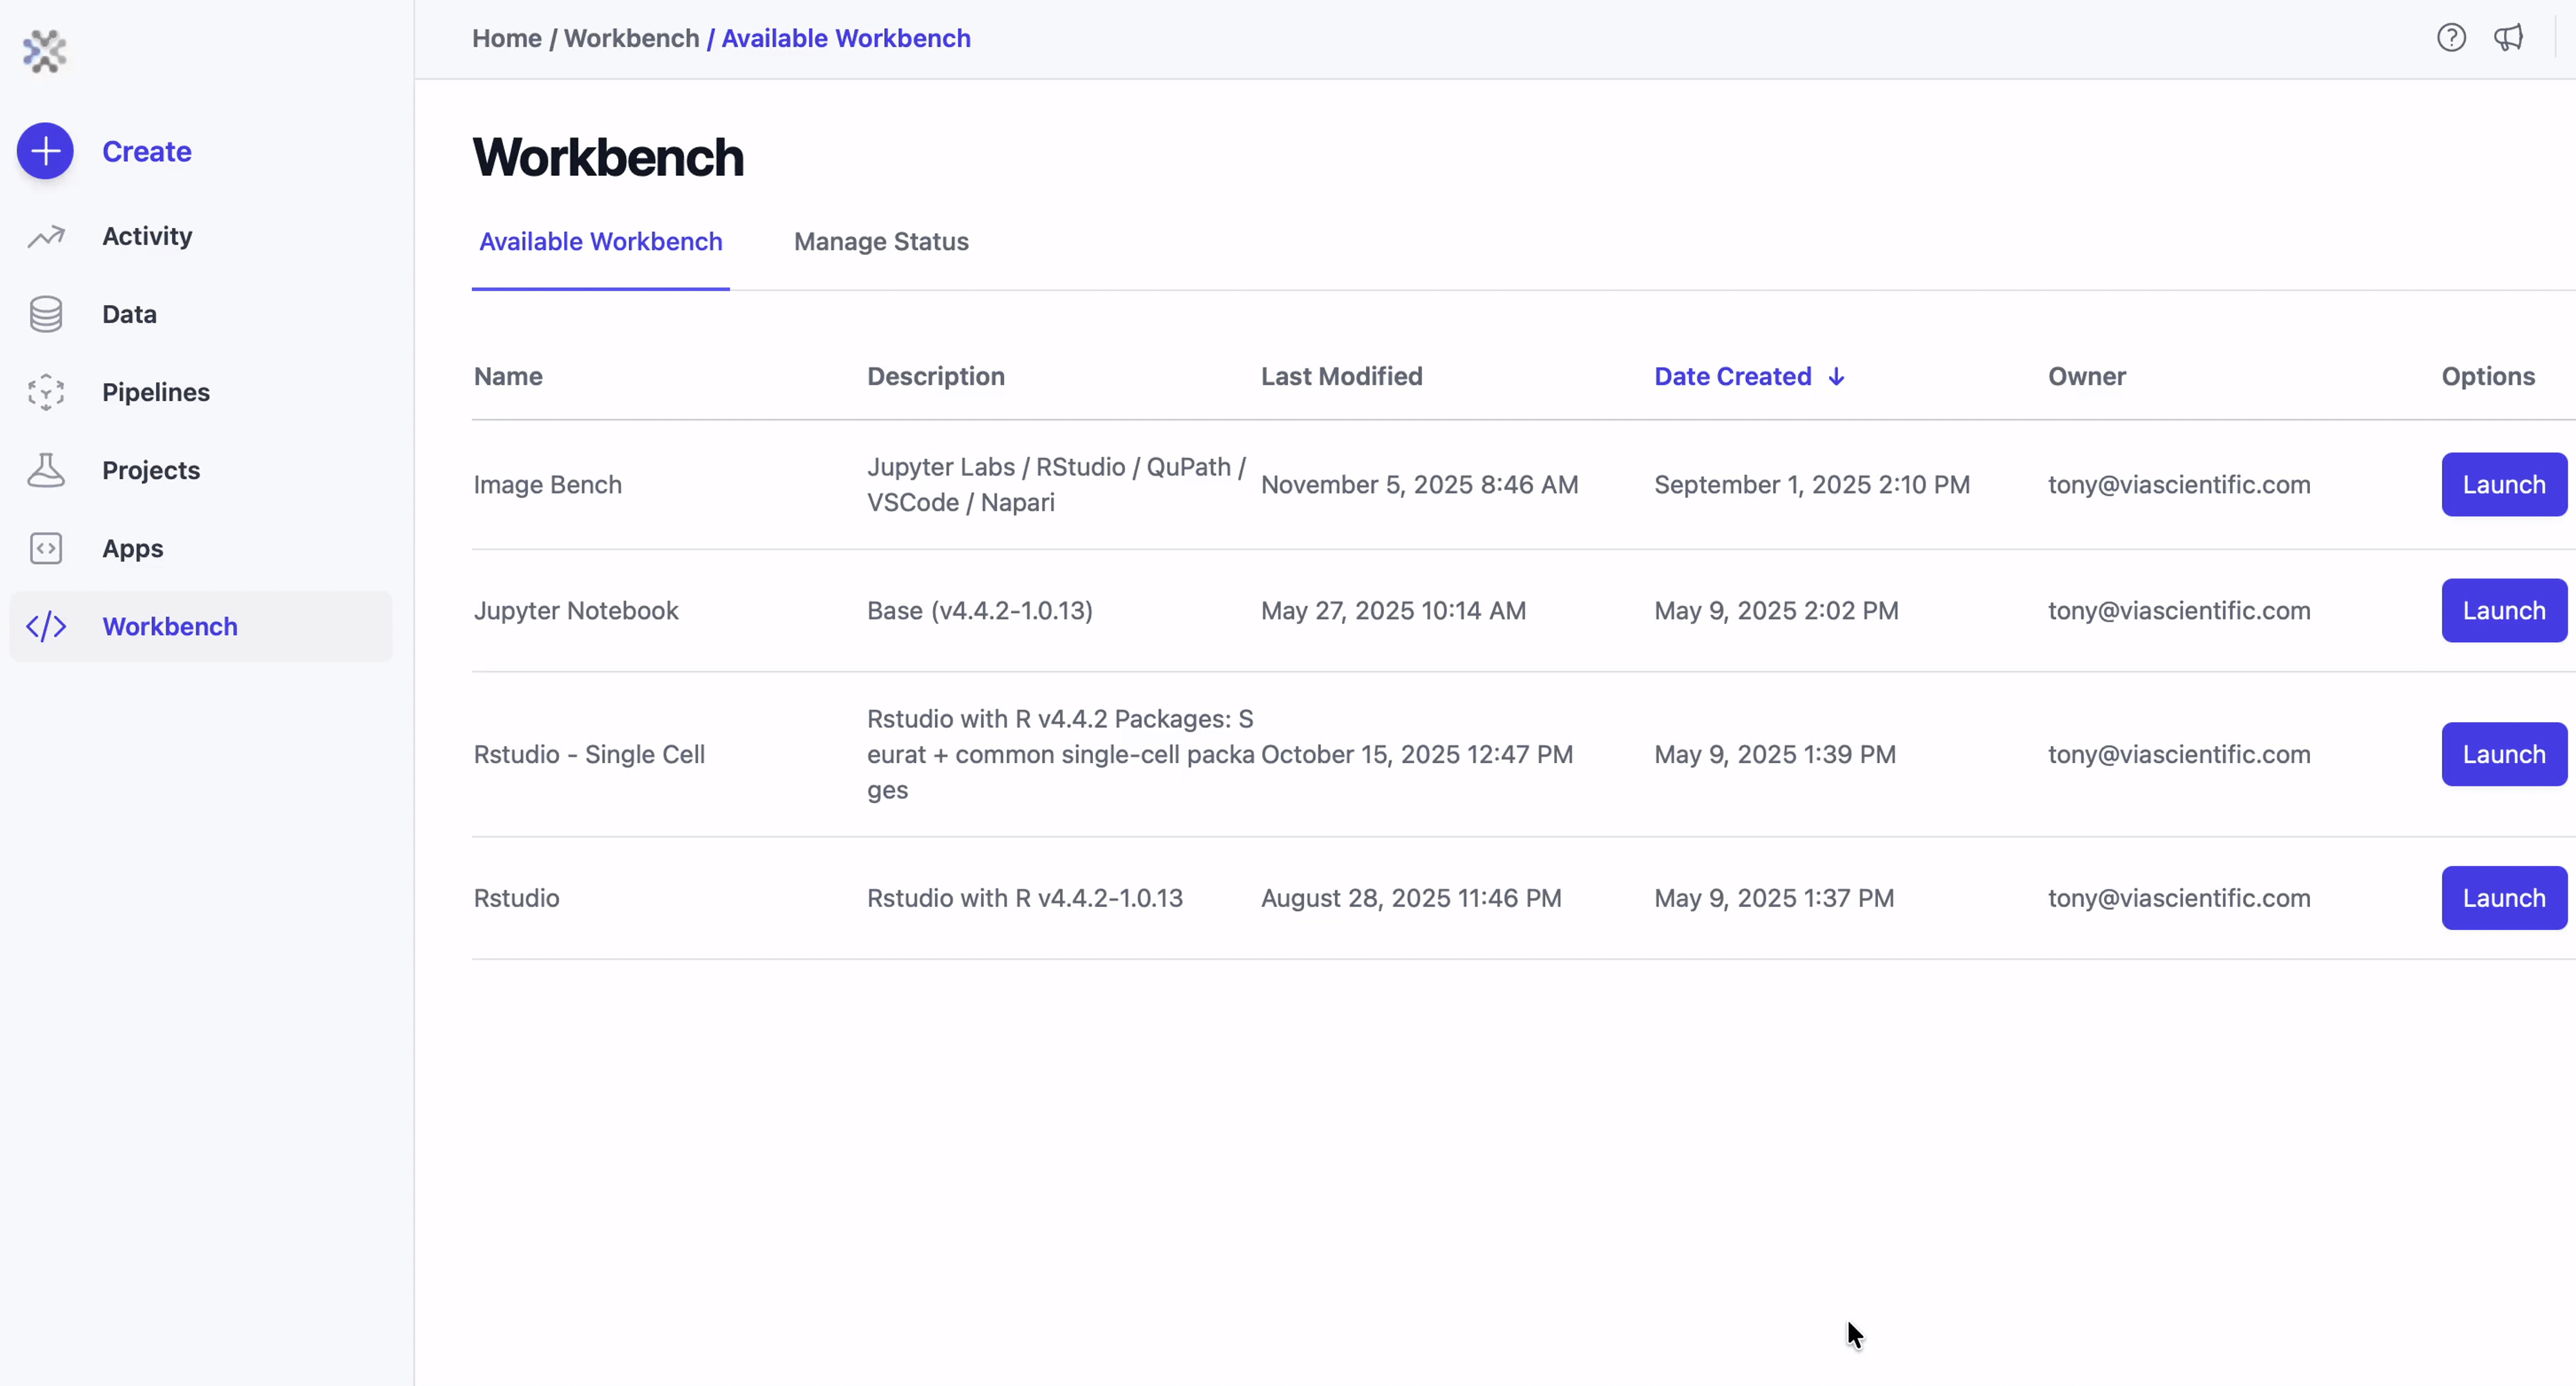Click the announcements megaphone icon

pos(2508,38)
